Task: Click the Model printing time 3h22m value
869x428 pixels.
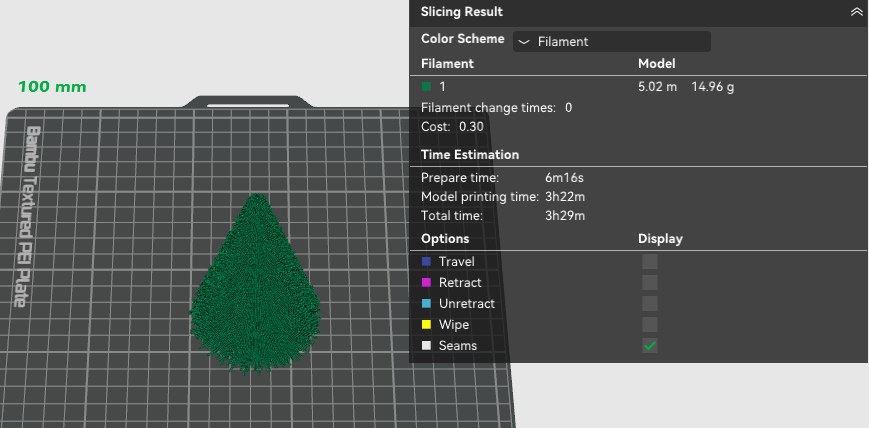Action: 565,197
